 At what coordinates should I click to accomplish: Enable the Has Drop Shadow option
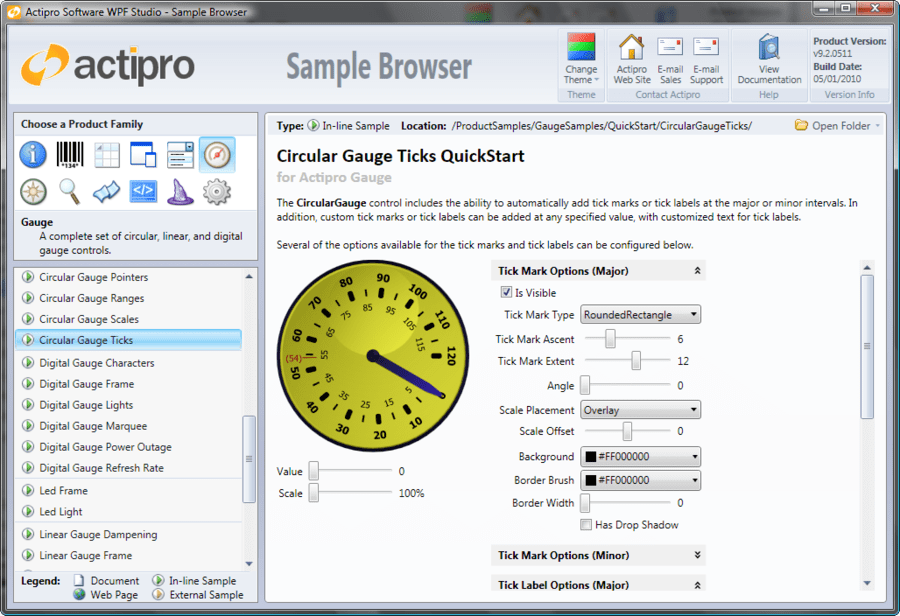tap(585, 525)
